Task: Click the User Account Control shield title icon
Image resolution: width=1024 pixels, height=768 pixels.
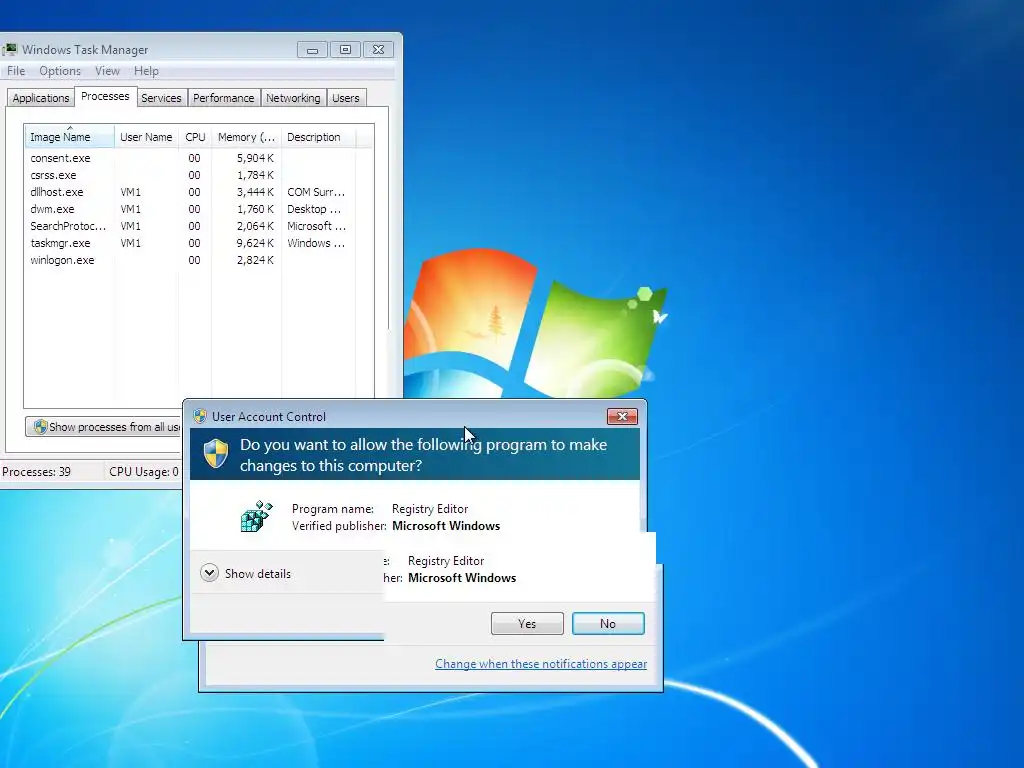Action: tap(200, 417)
